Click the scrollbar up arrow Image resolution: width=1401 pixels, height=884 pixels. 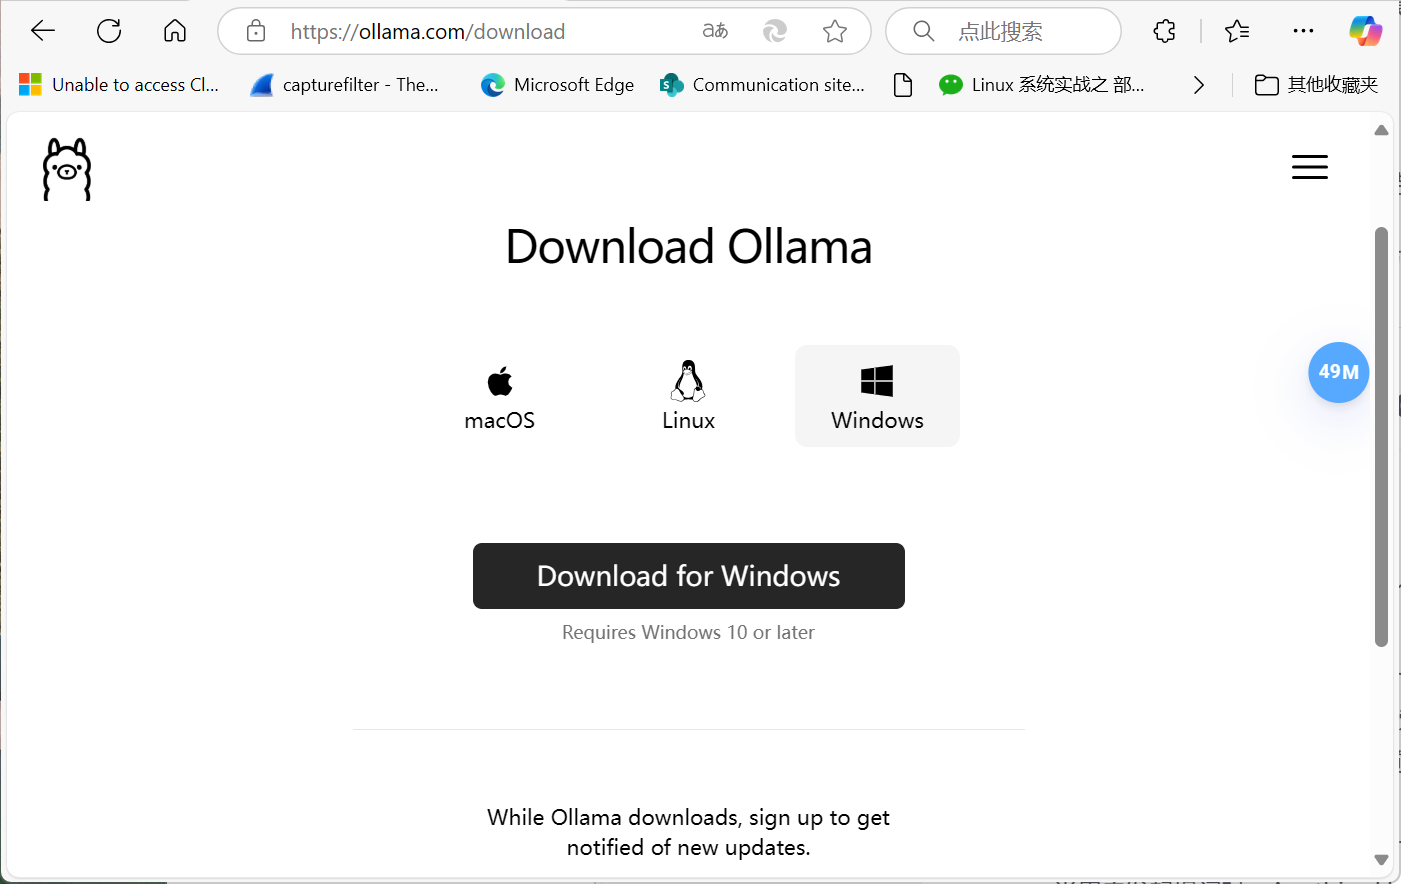[x=1381, y=130]
